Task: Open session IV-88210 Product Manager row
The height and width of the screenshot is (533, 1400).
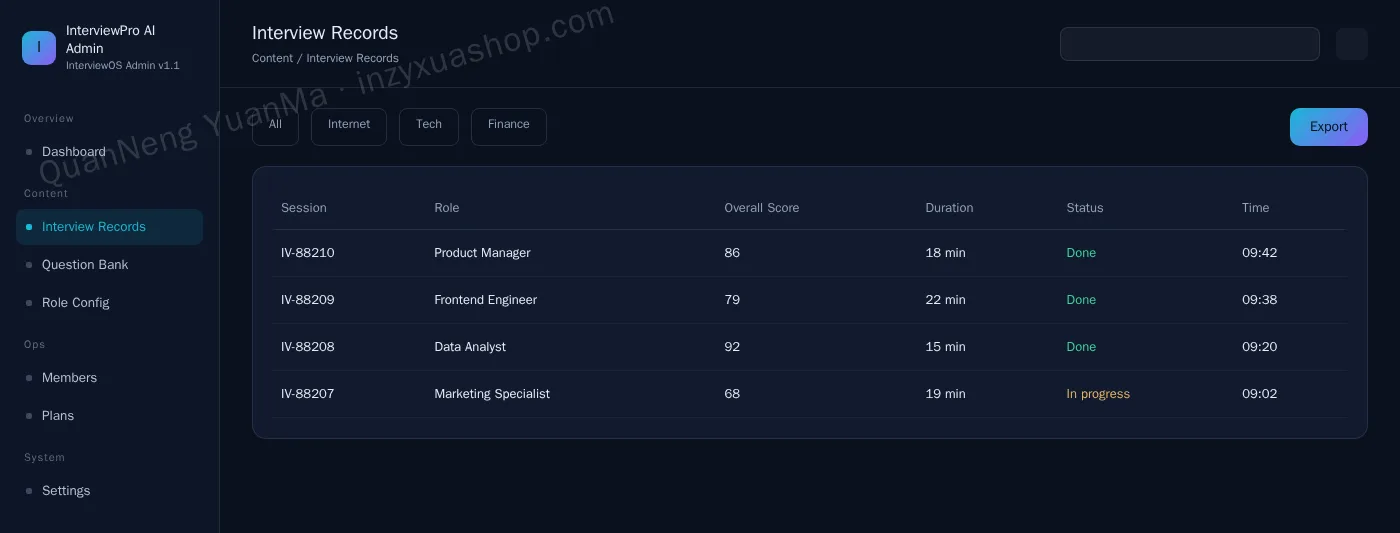Action: coord(809,253)
